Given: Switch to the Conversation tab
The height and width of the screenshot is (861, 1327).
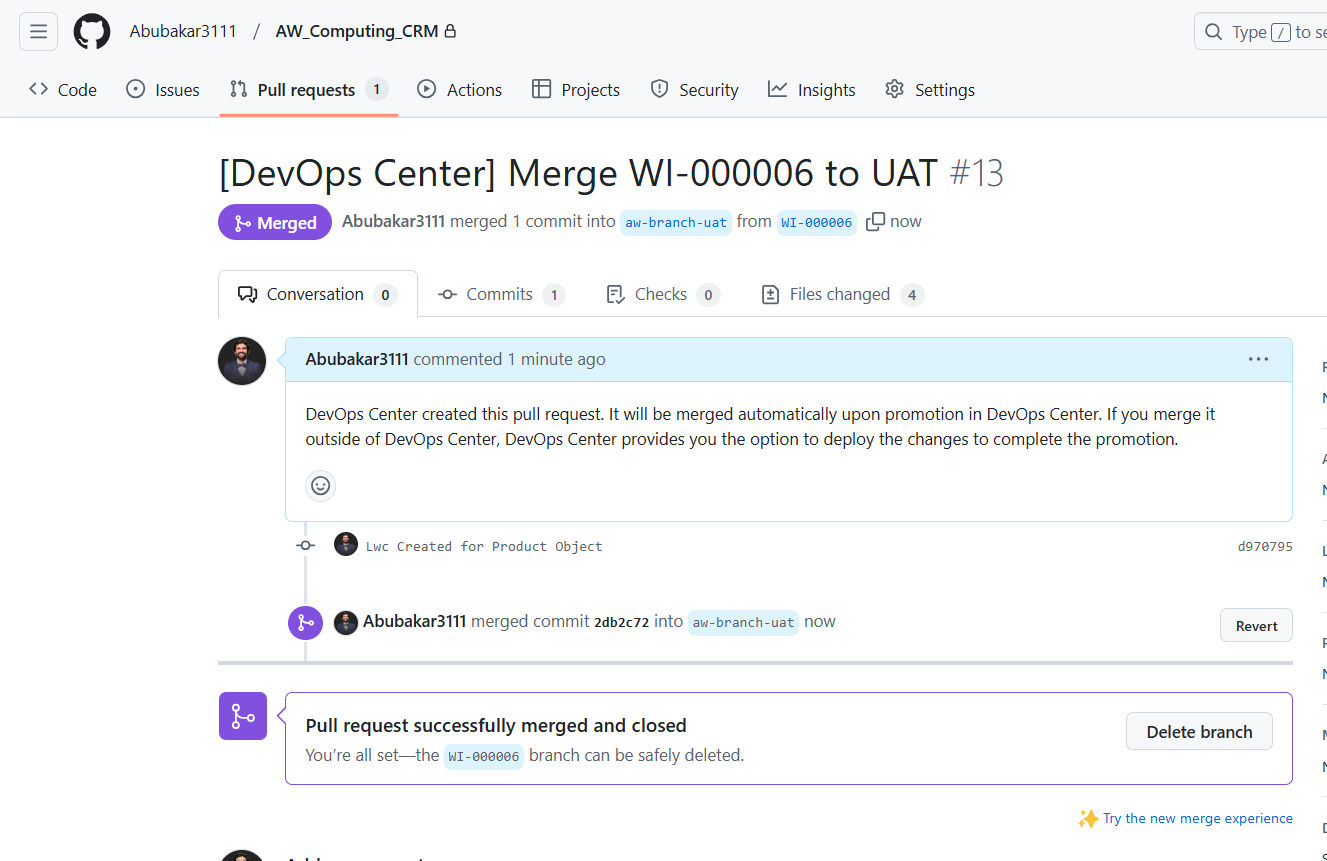Looking at the screenshot, I should (317, 294).
